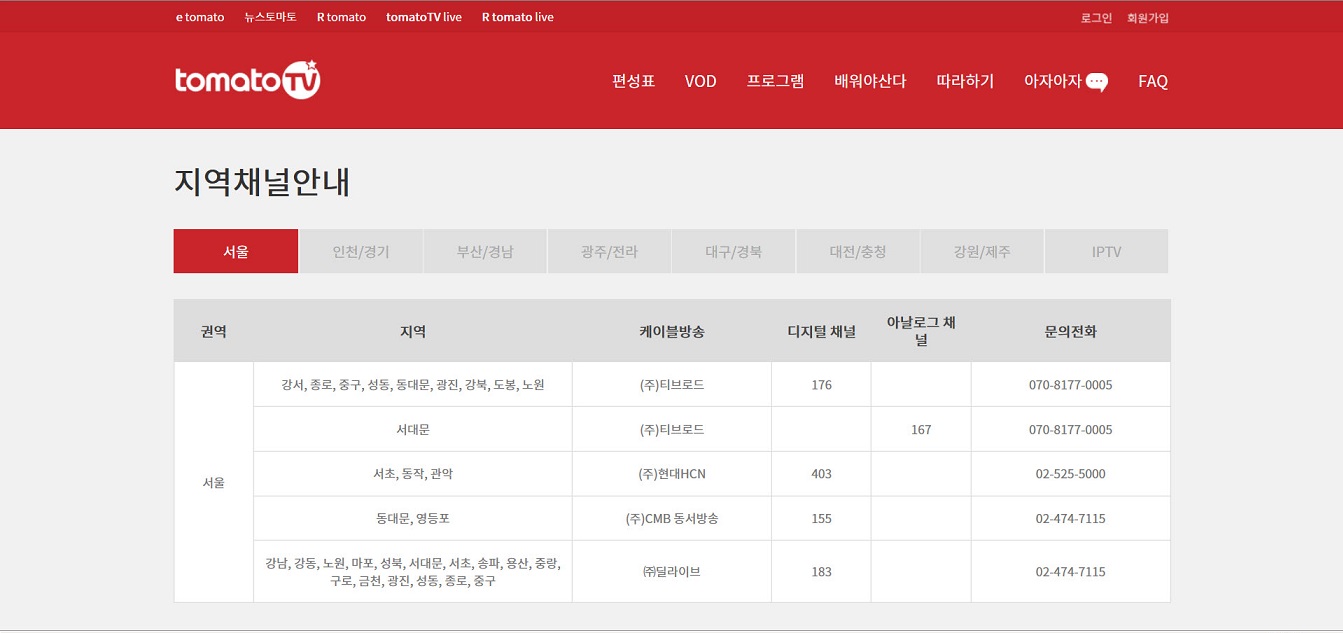Click the 회원가입 link
1343x633 pixels.
[1147, 17]
